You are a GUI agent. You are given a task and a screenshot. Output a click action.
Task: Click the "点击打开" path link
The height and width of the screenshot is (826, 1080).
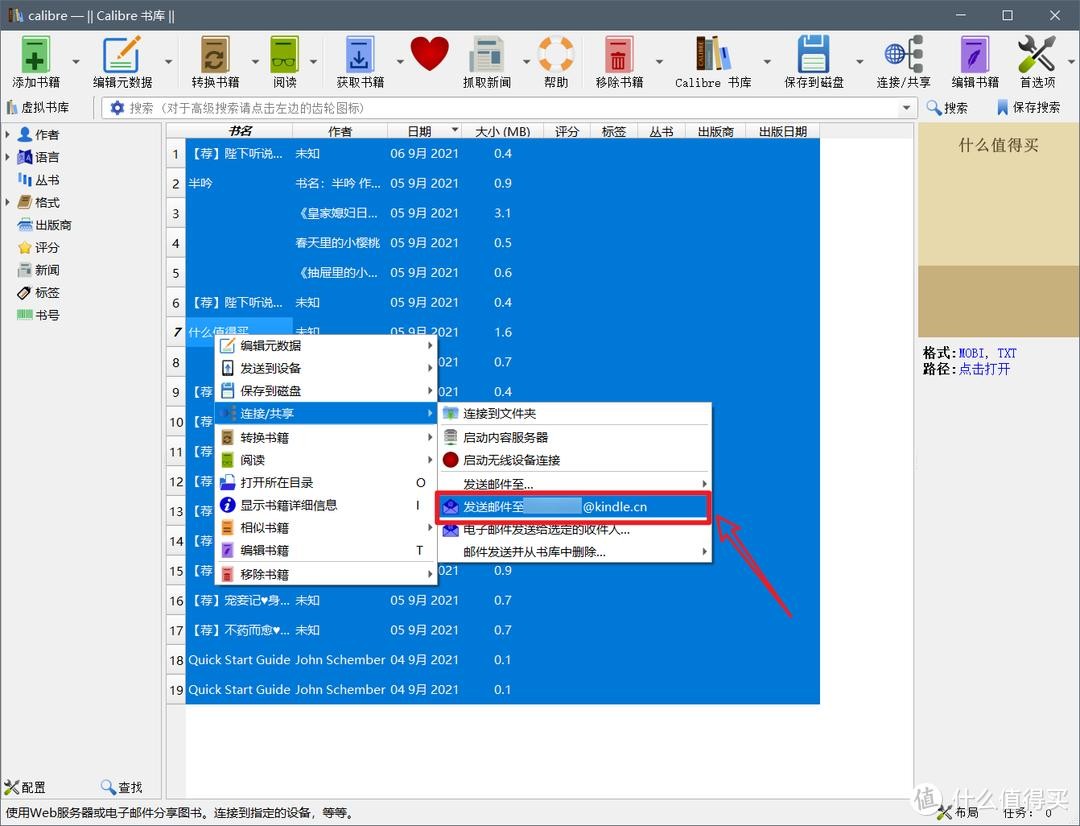coord(984,369)
